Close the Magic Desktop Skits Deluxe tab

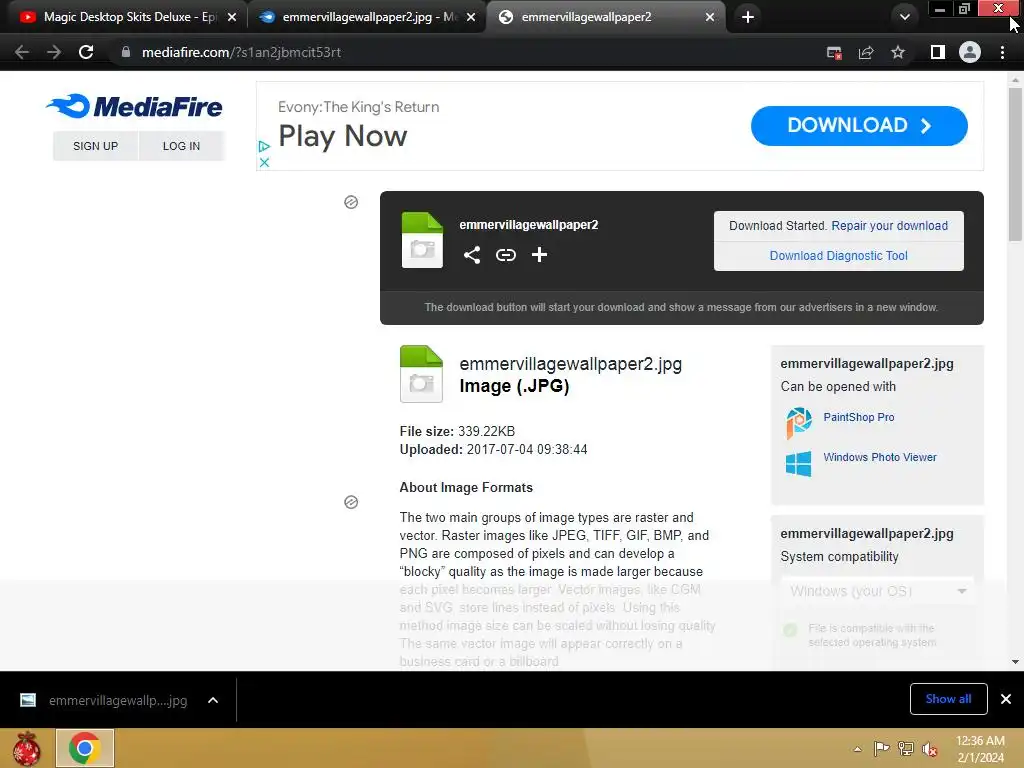(232, 18)
